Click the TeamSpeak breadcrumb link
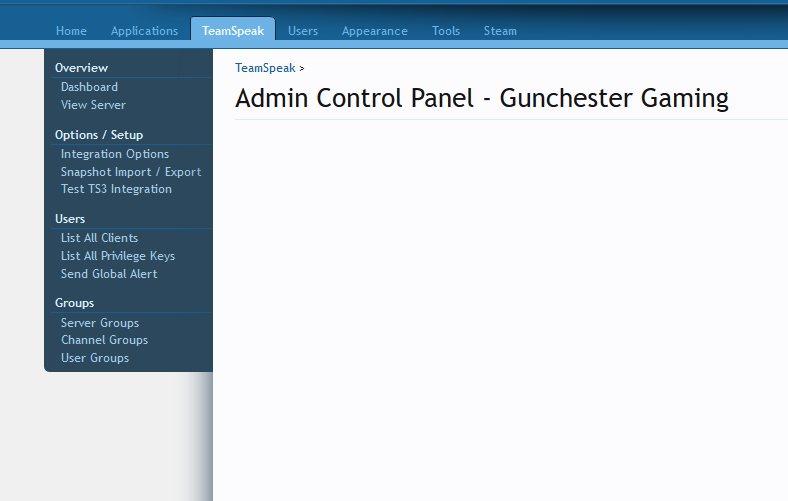The image size is (788, 501). pyautogui.click(x=265, y=68)
